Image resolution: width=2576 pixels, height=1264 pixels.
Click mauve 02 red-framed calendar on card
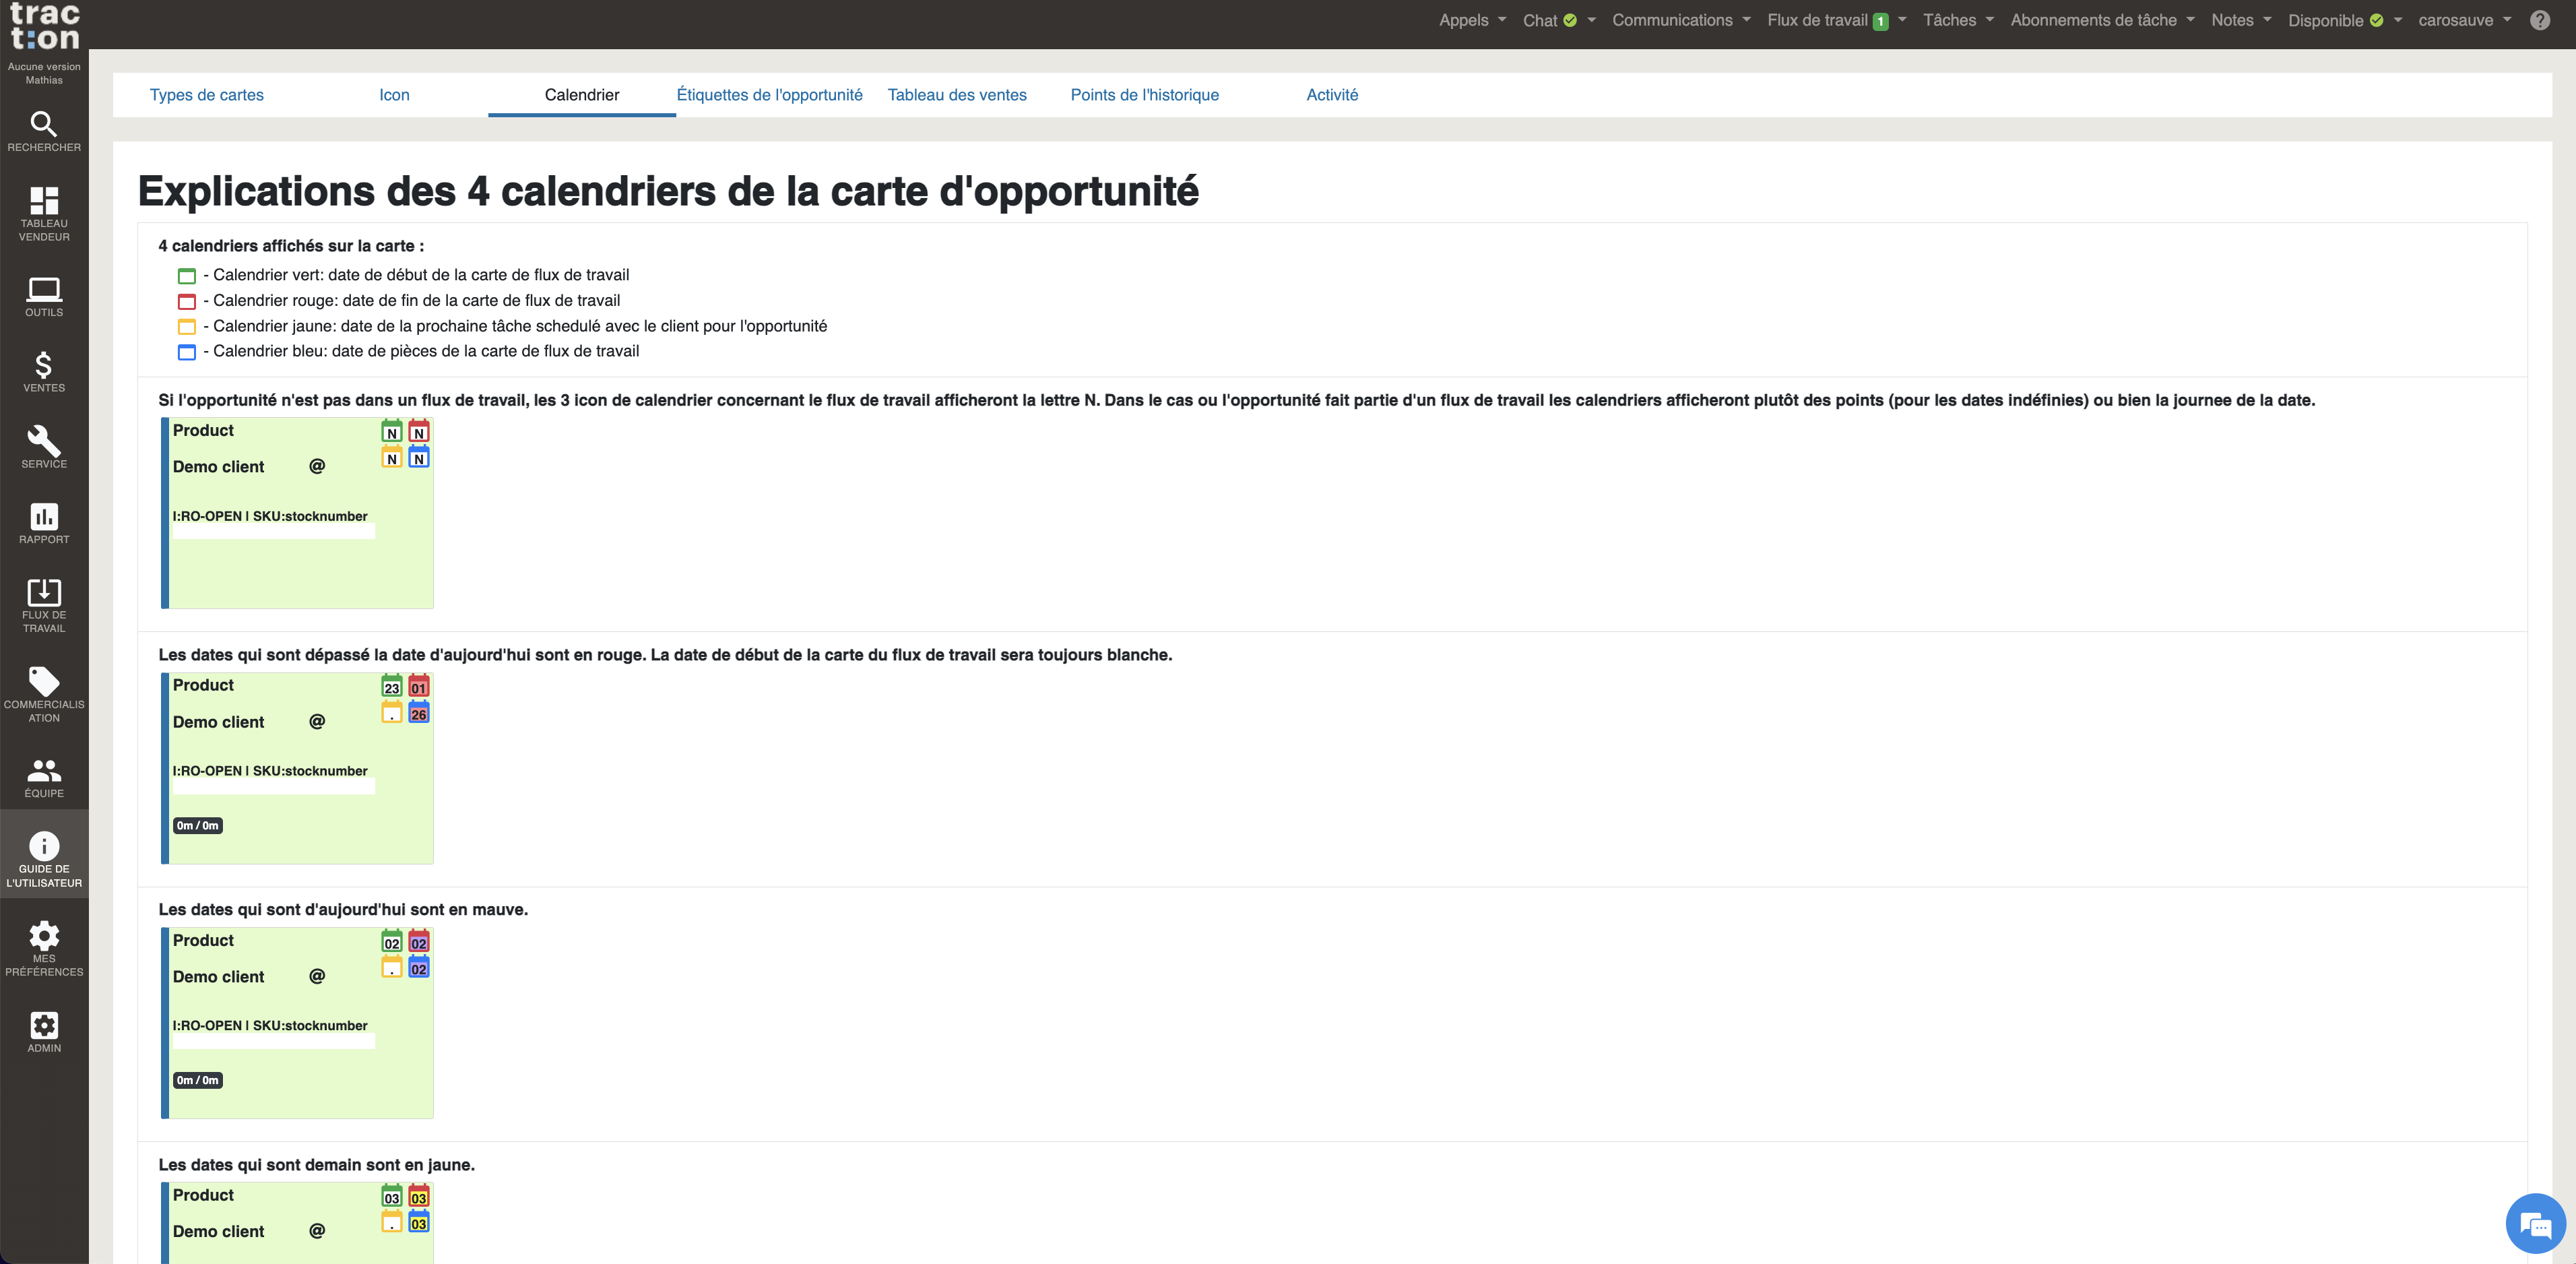(419, 941)
